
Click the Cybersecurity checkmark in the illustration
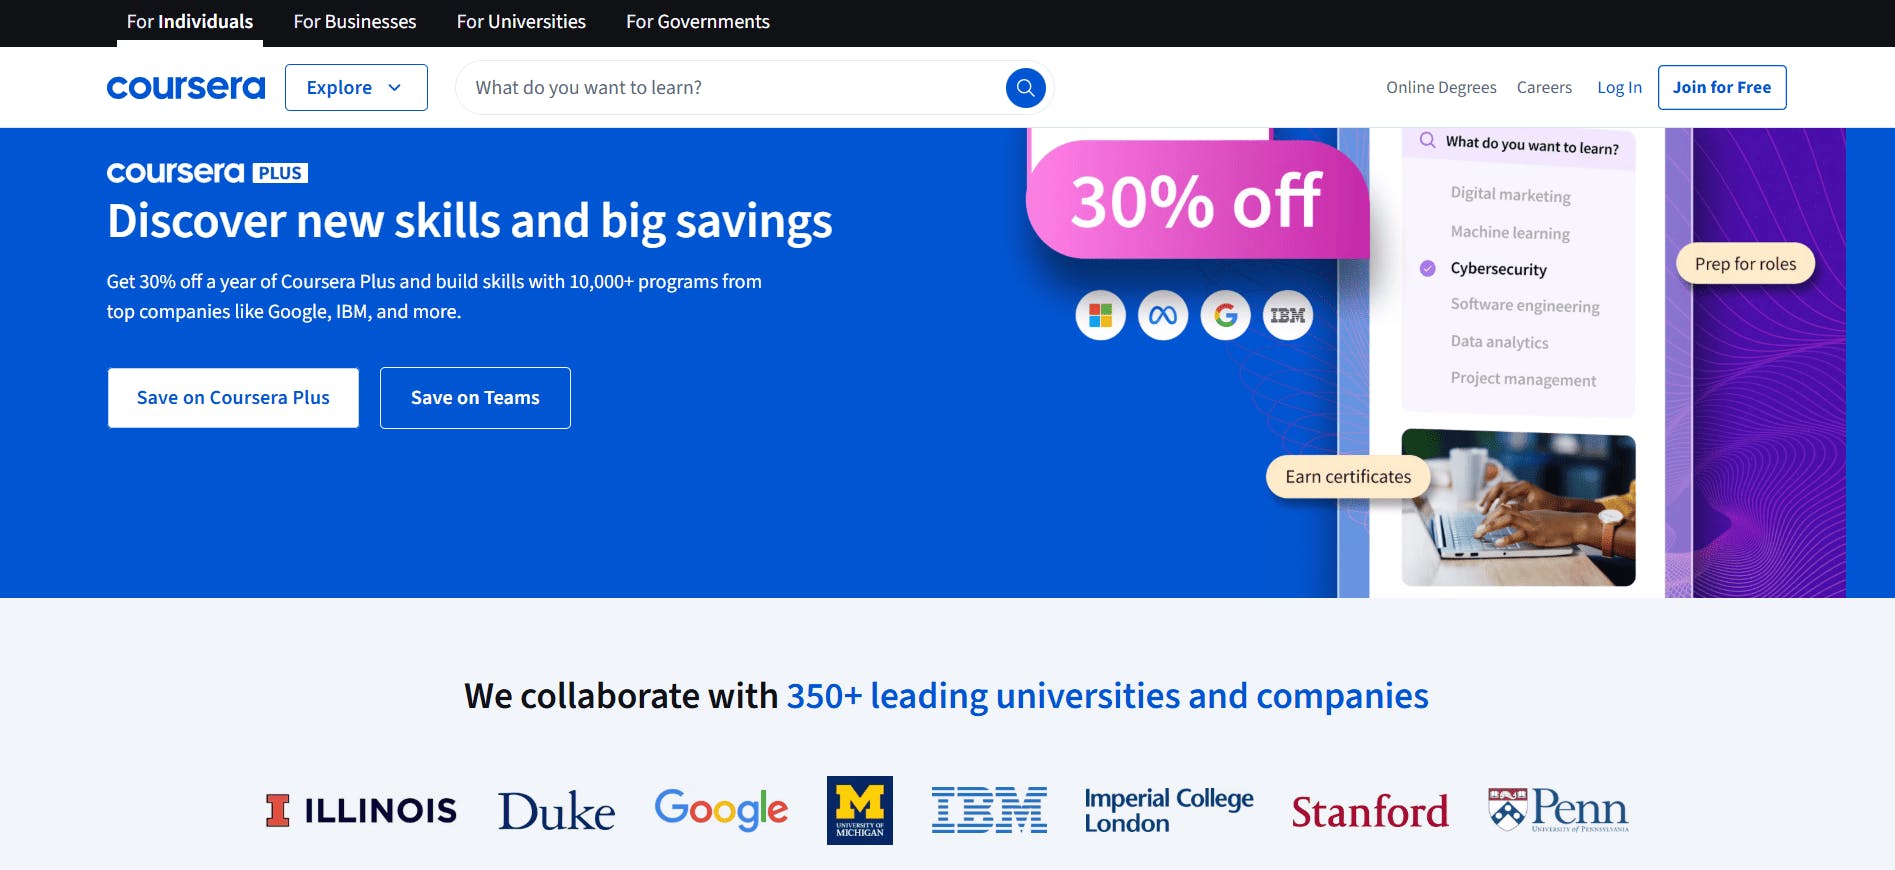pos(1427,268)
